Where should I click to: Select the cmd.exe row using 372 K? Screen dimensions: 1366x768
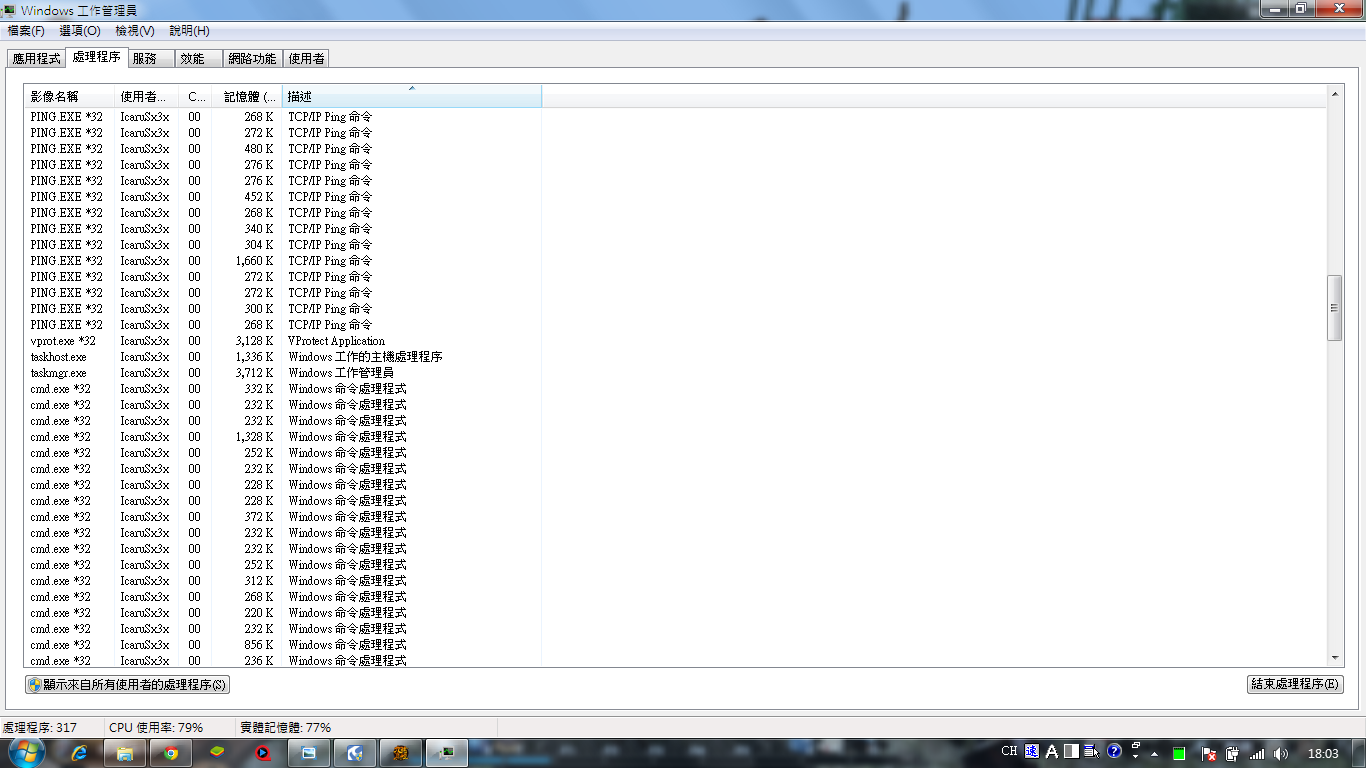[282, 517]
